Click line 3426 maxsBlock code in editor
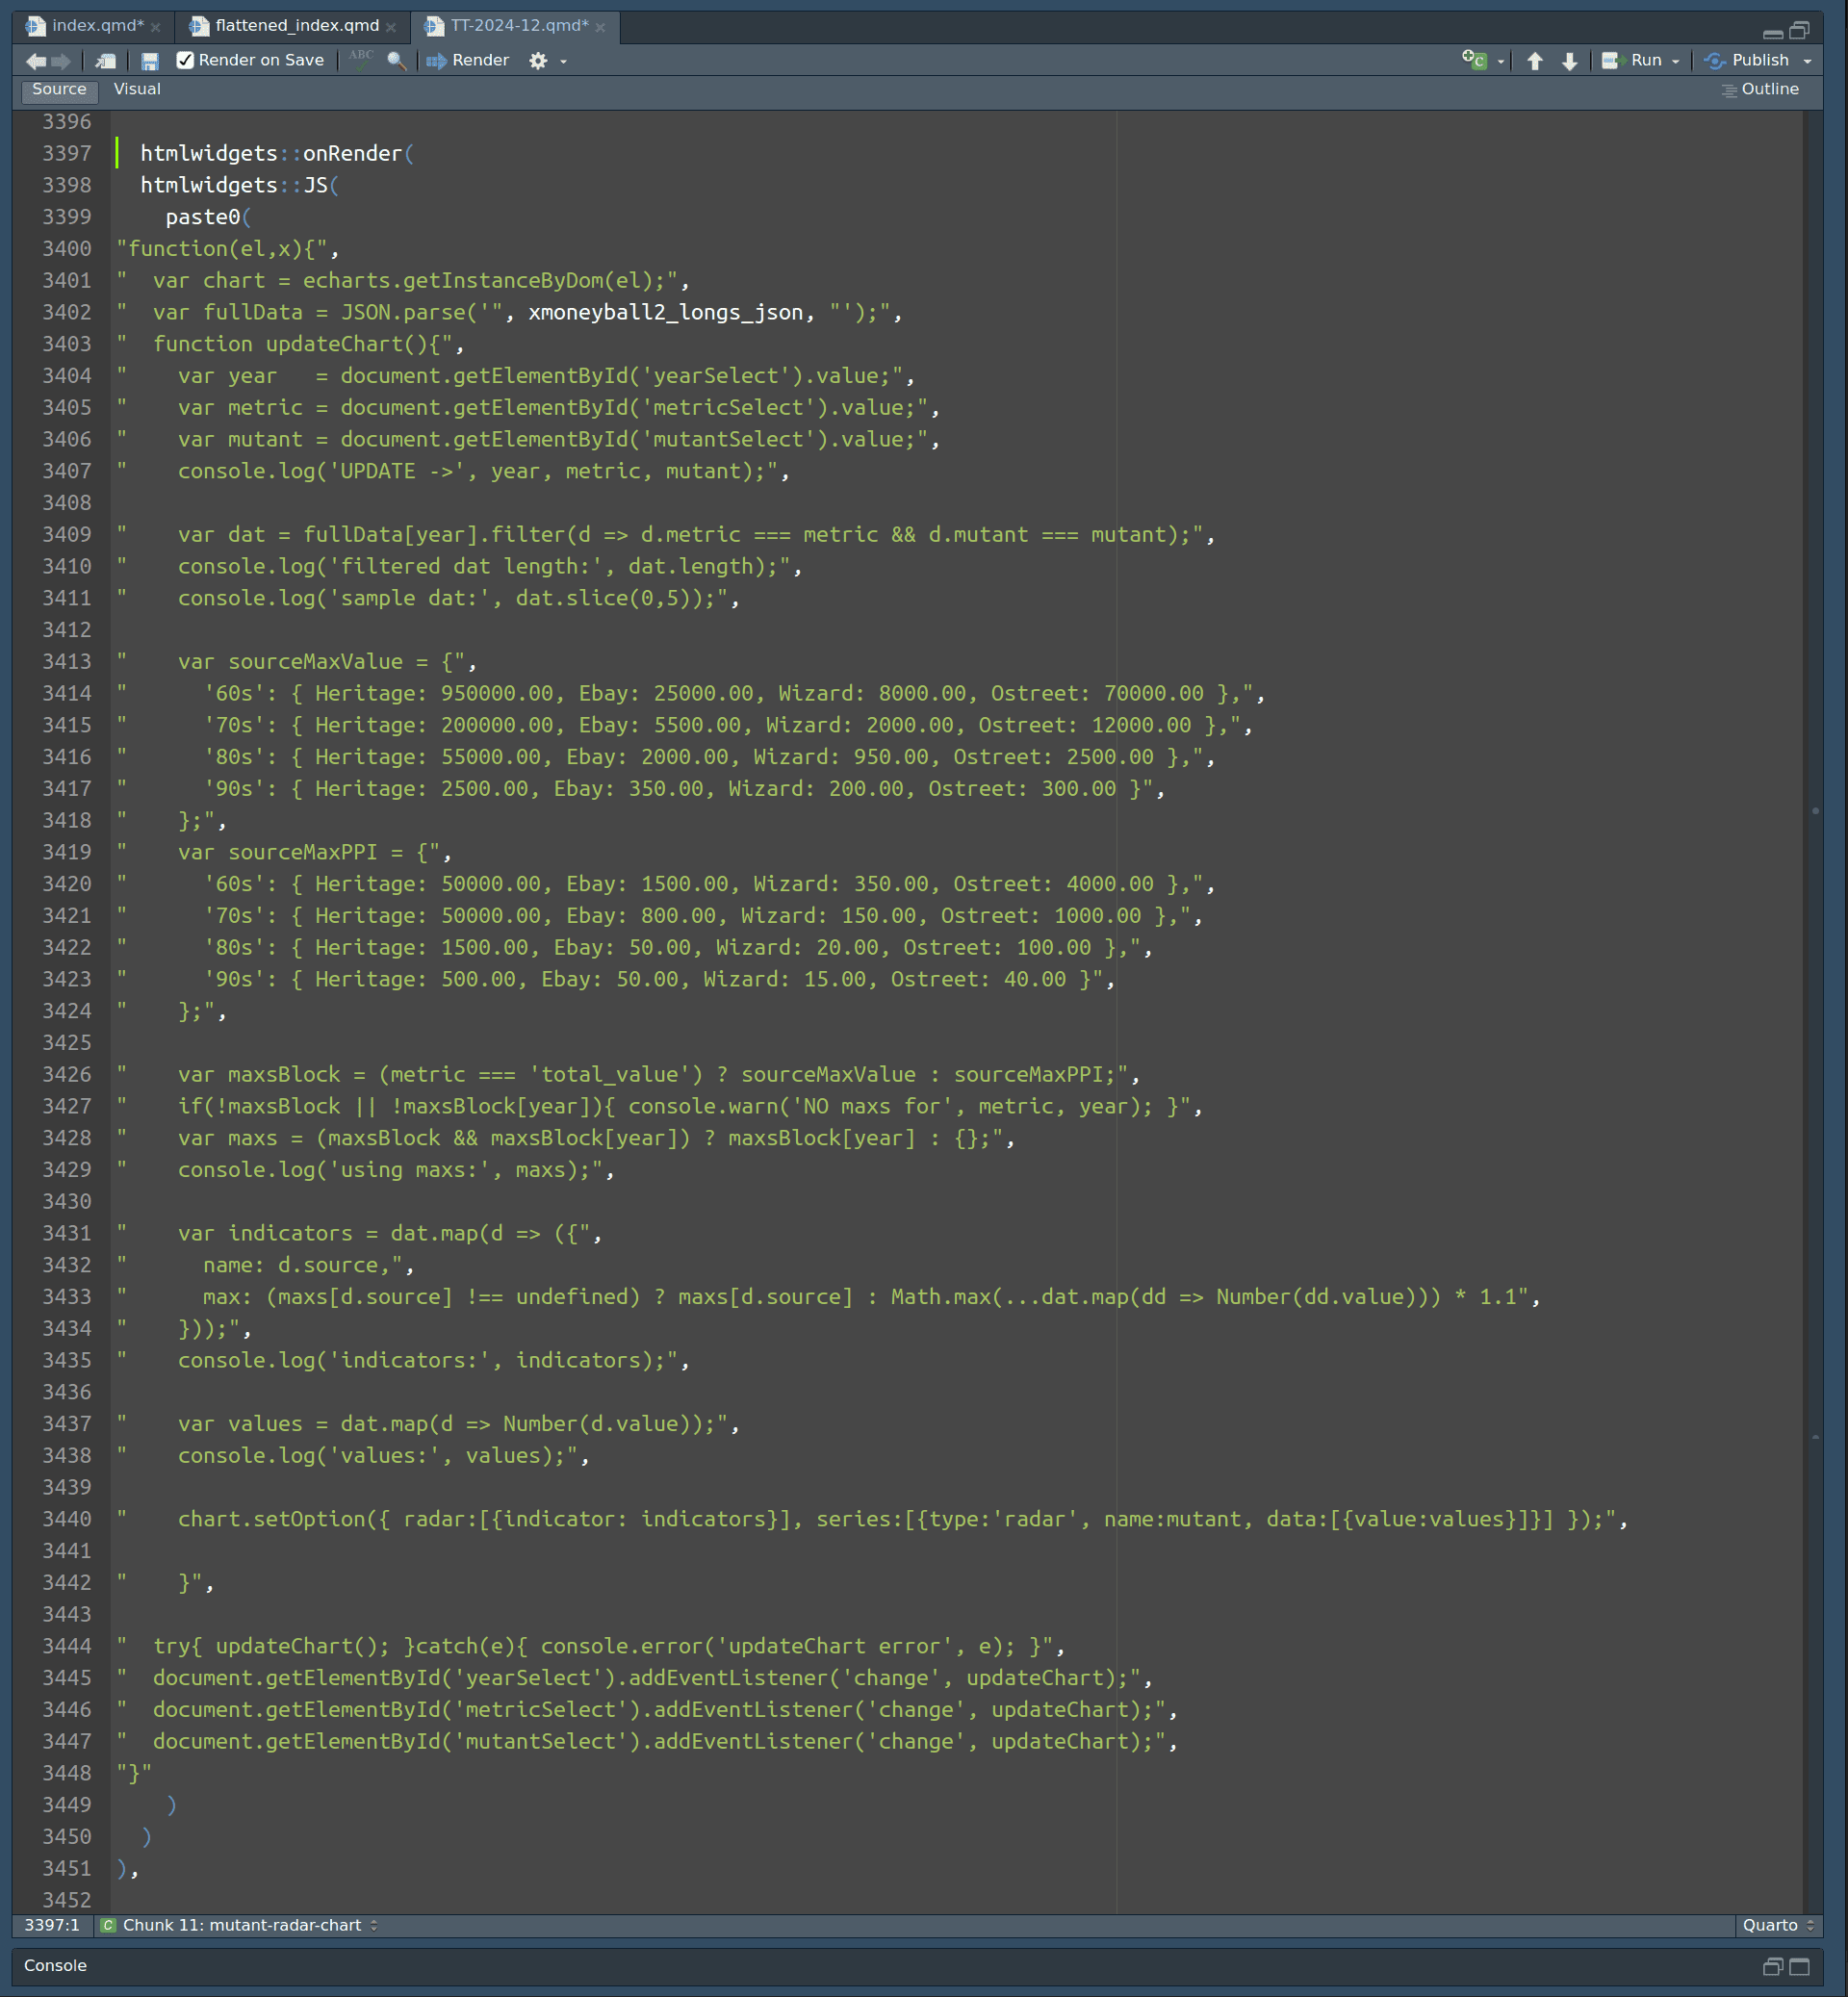Screen dimensions: 1848x1997 click(658, 1075)
